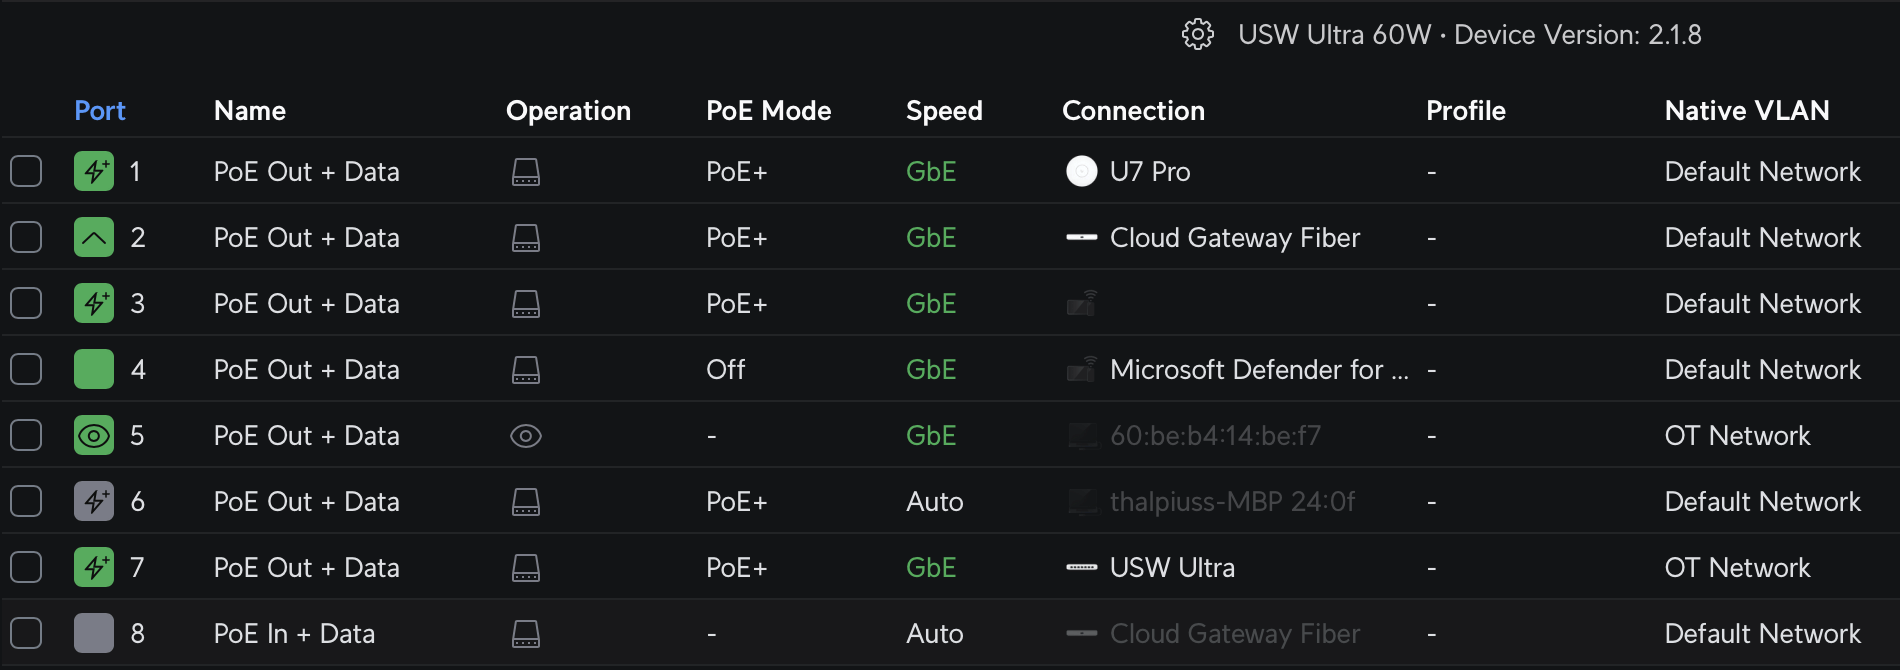
Task: Click the Native VLAN column header
Action: [x=1747, y=111]
